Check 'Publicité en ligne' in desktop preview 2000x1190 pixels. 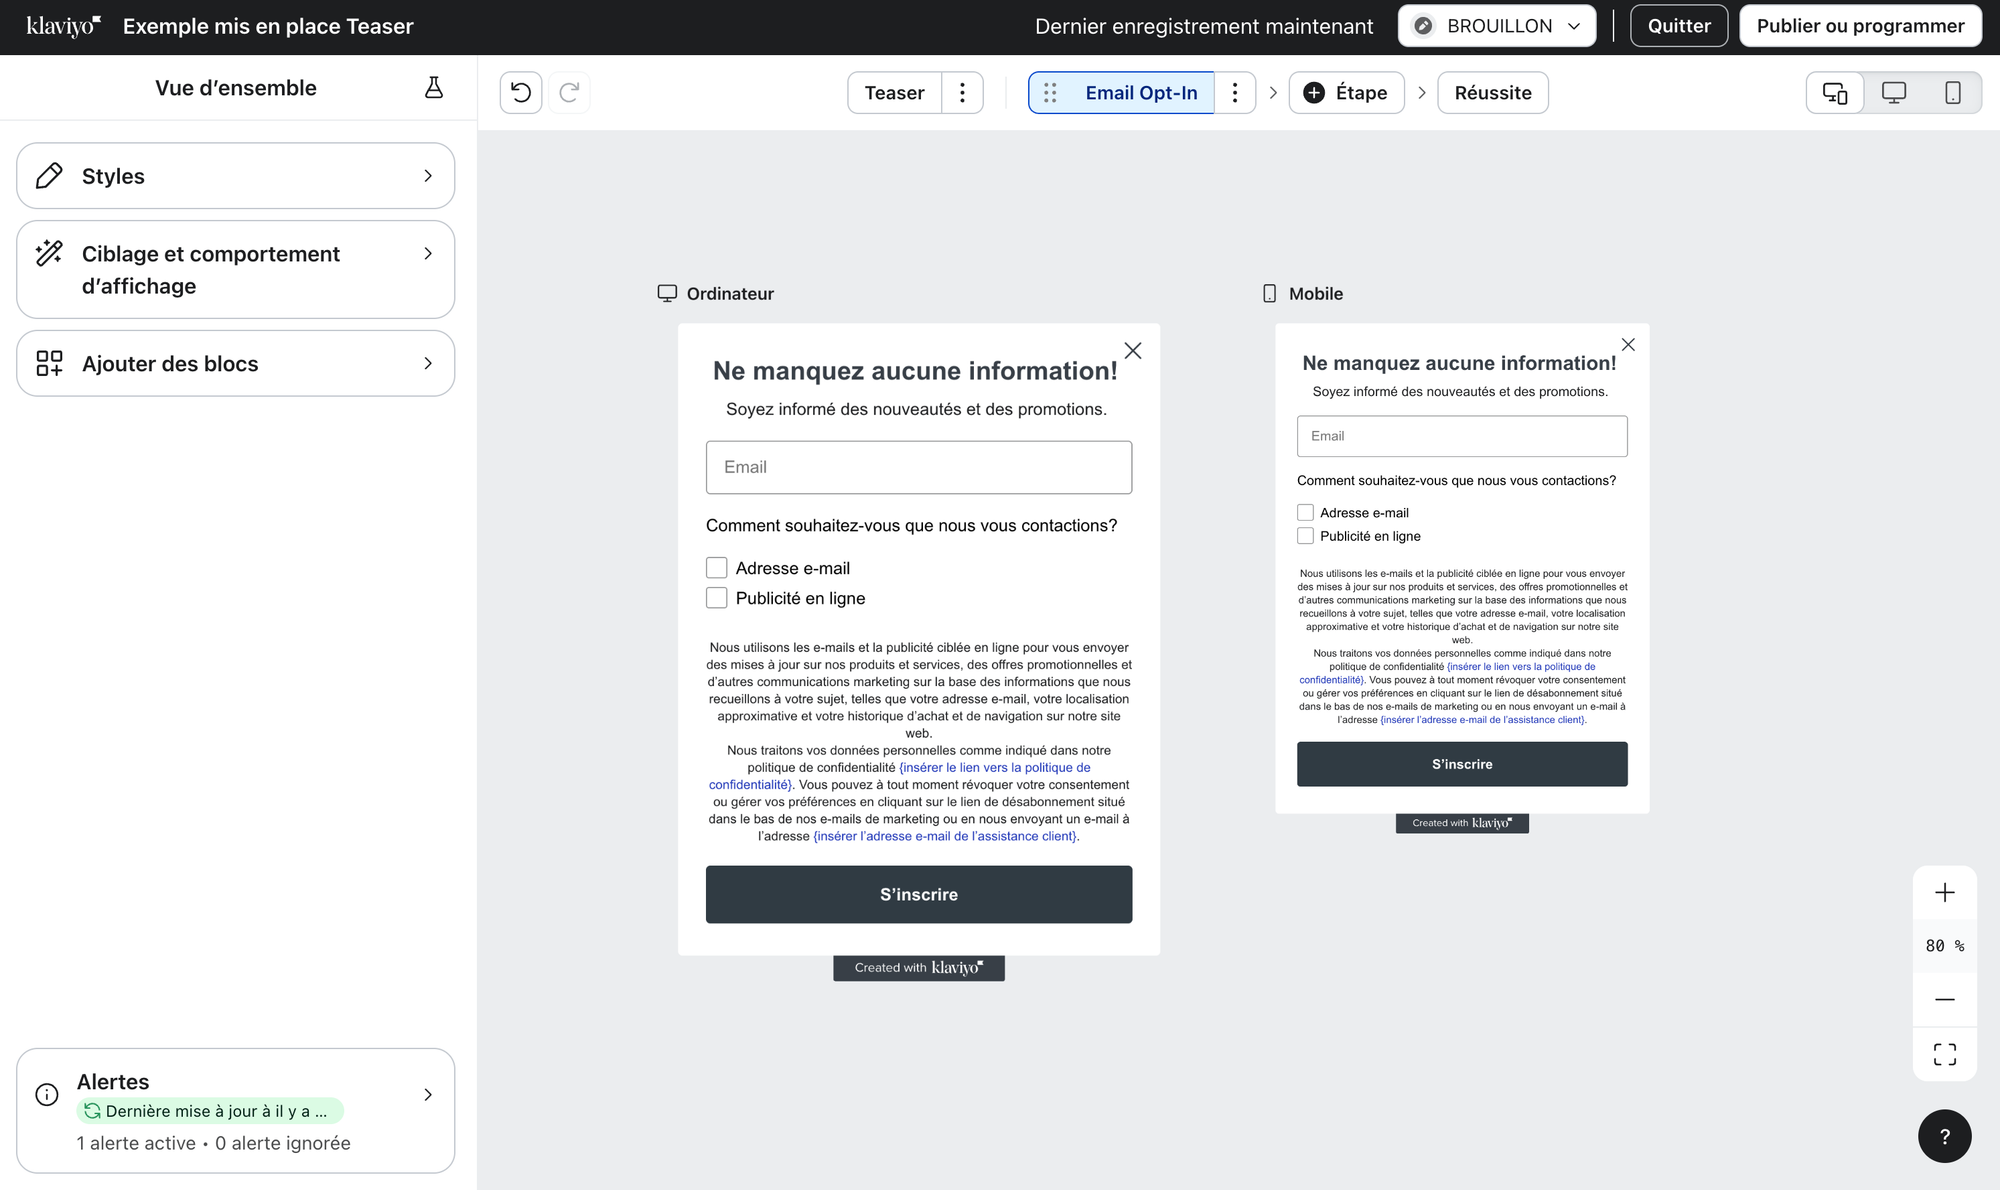717,598
